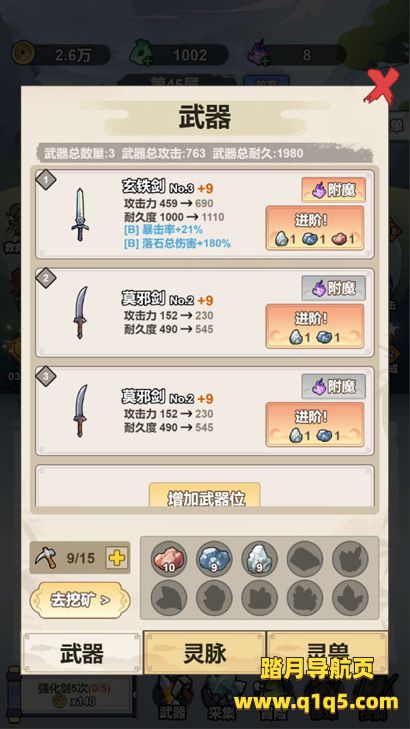The width and height of the screenshot is (410, 729).
Task: Click the gold coin currency icon
Action: (x=23, y=55)
